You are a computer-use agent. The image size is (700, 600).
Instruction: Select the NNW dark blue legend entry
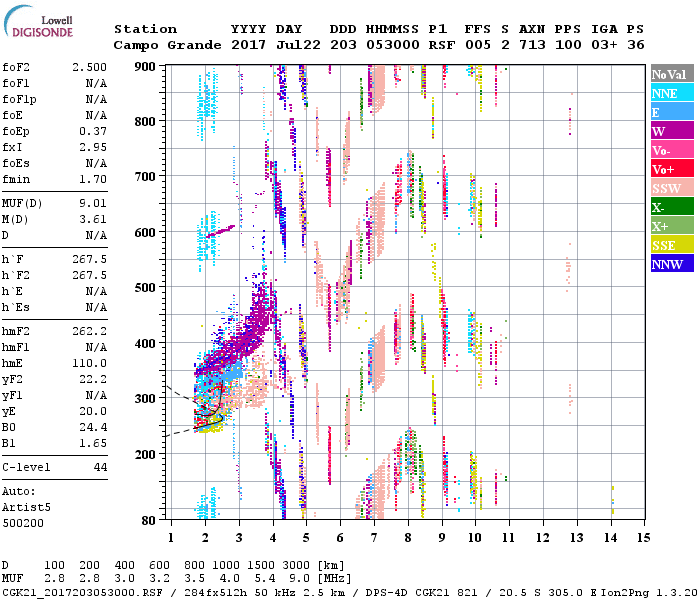tap(671, 264)
